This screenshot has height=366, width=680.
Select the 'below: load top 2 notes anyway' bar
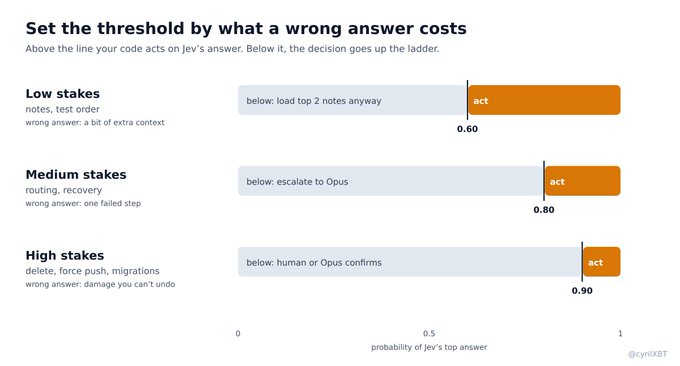click(352, 100)
